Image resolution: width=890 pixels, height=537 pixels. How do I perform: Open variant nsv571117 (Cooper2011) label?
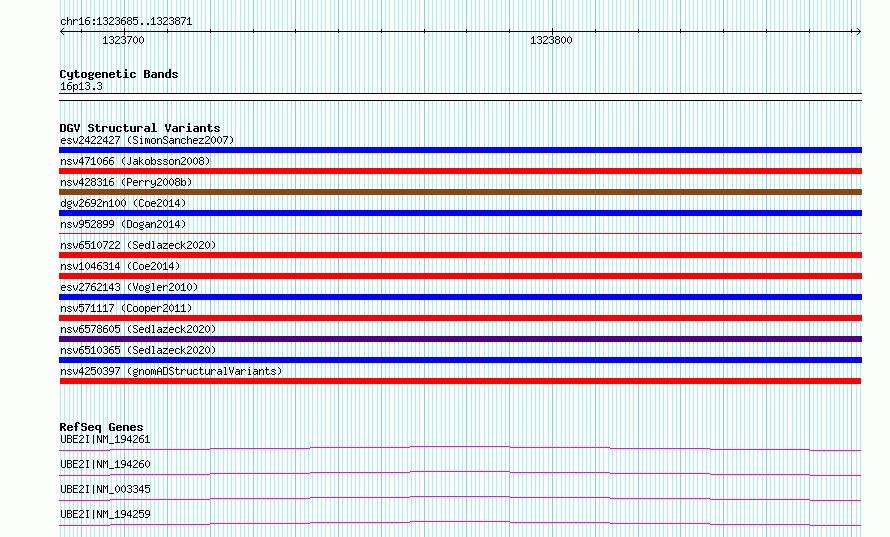click(x=126, y=308)
